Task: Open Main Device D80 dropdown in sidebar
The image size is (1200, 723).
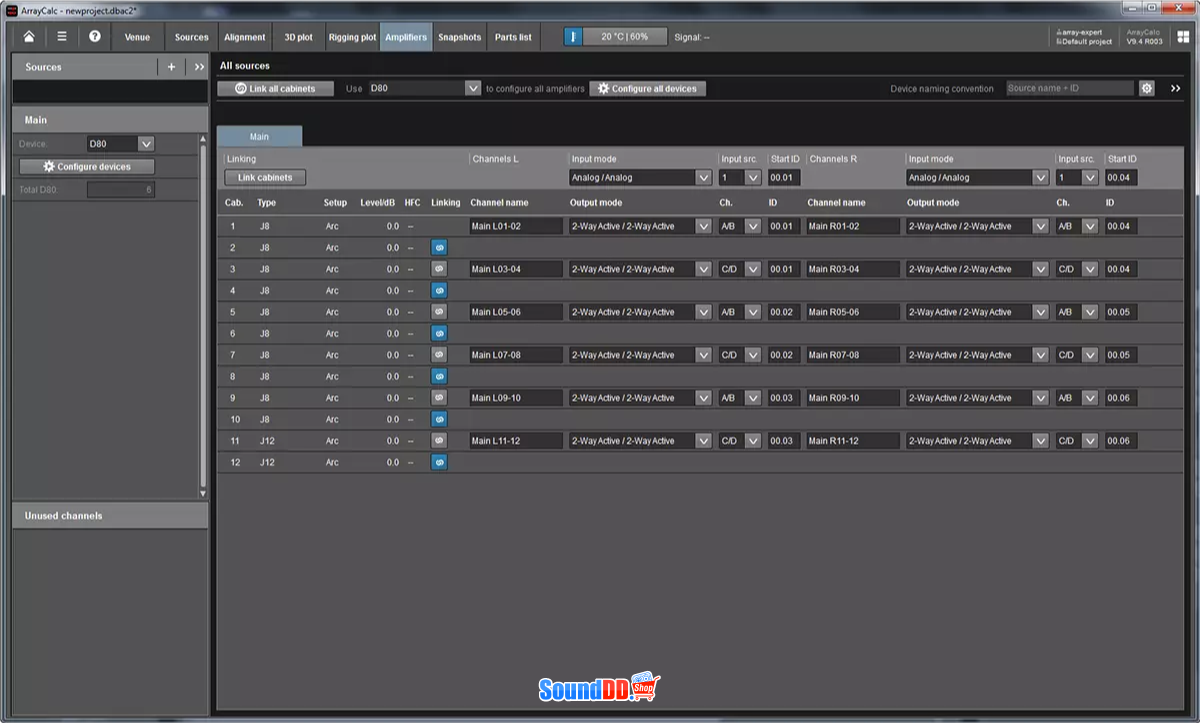Action: tap(120, 144)
